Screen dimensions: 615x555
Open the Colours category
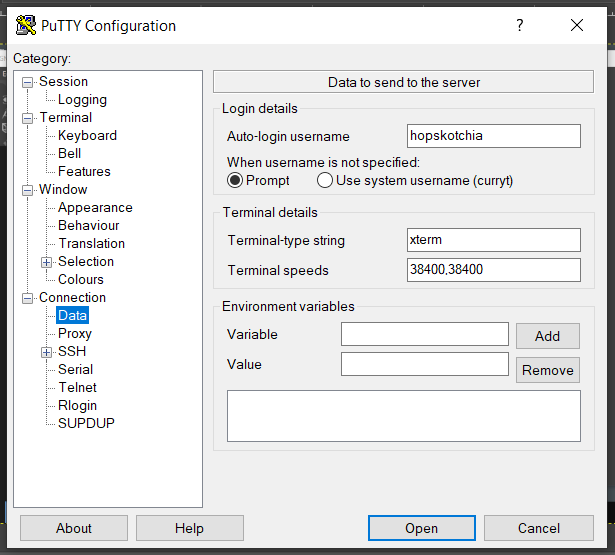tap(81, 280)
